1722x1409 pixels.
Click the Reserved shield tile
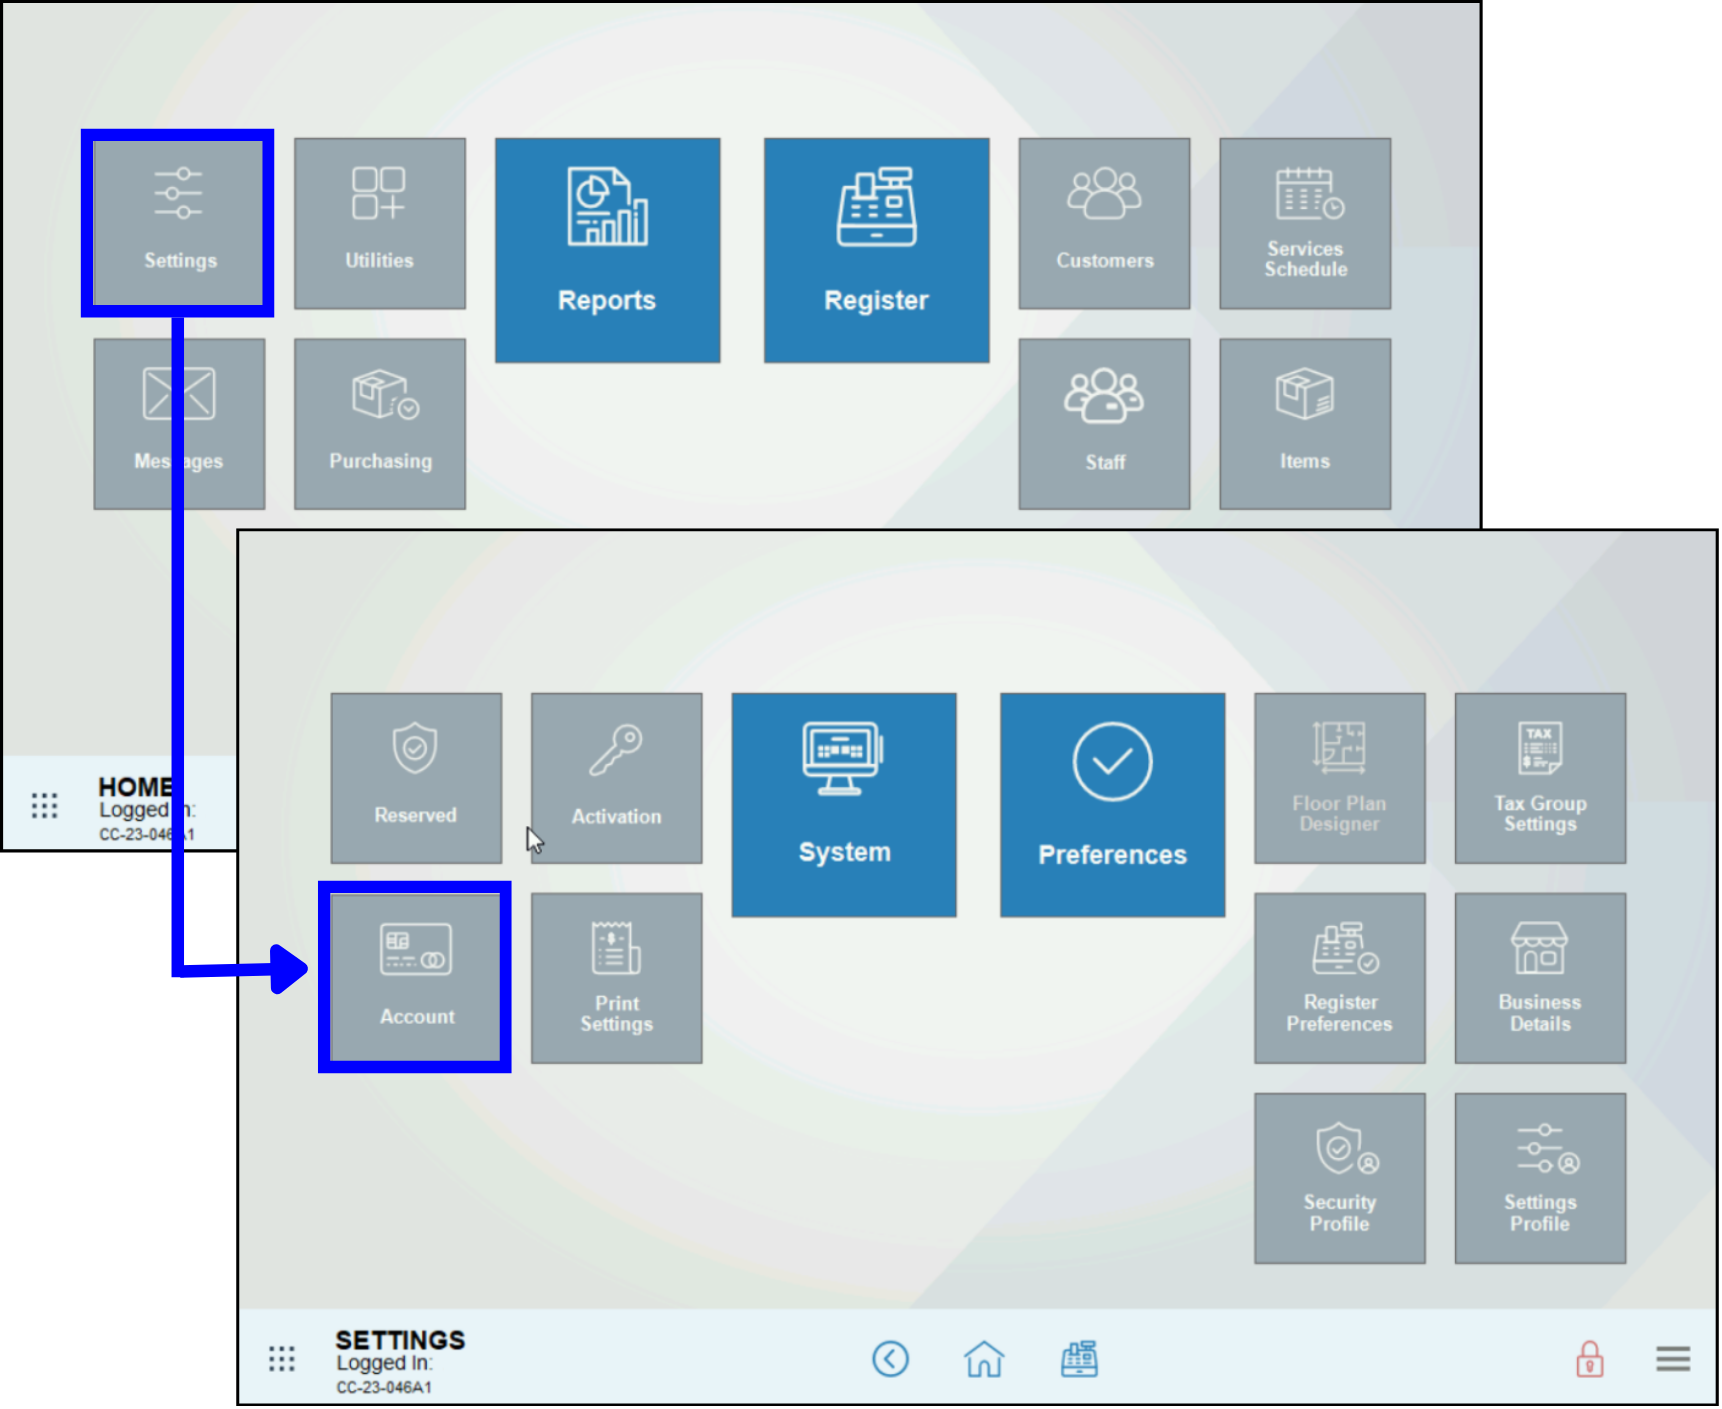pyautogui.click(x=416, y=777)
